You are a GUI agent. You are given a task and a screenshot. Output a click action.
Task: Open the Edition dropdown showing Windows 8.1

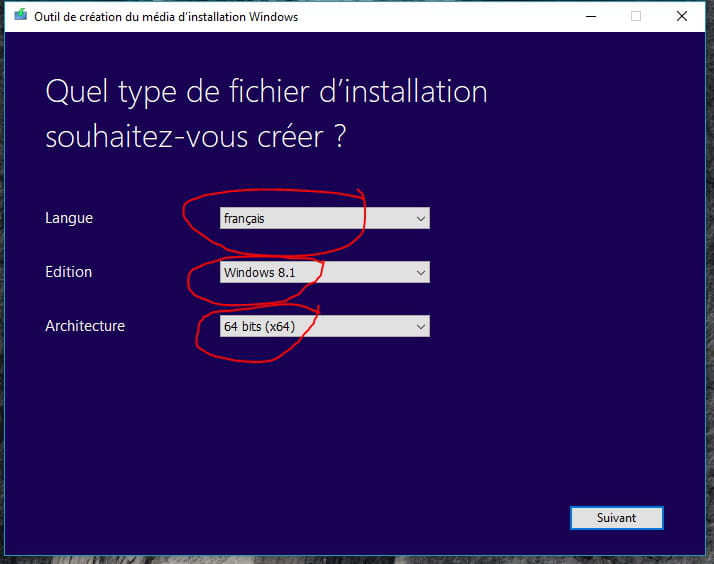pyautogui.click(x=324, y=272)
